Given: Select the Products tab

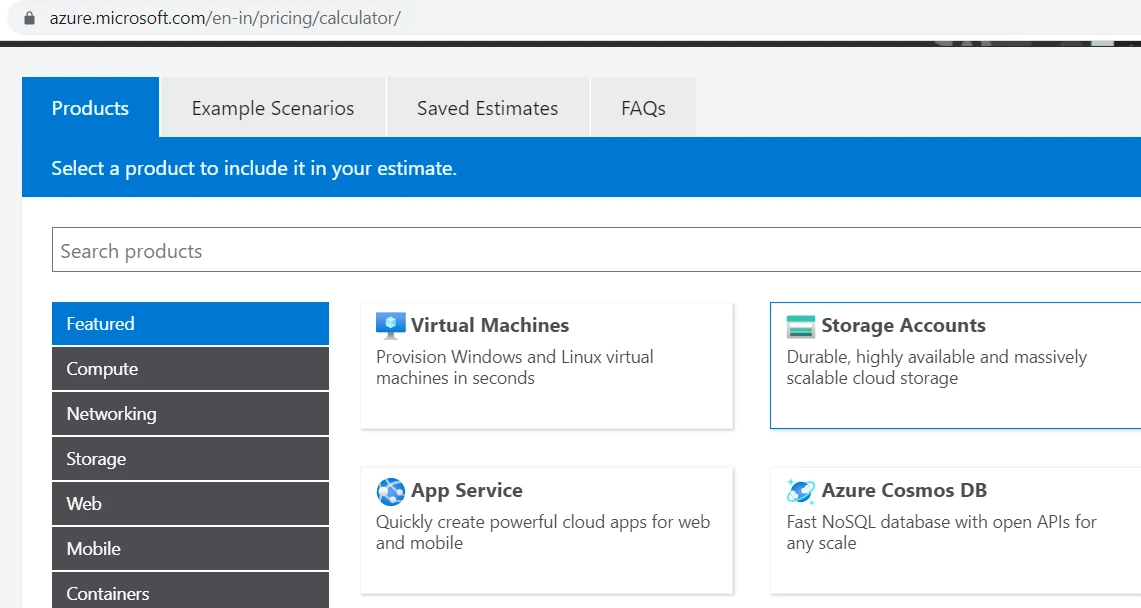Looking at the screenshot, I should 90,107.
